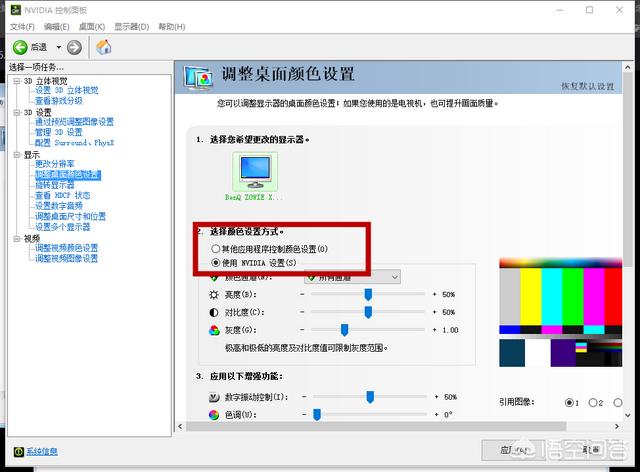Select reference image 1 radio button
The width and height of the screenshot is (640, 472).
coord(569,403)
